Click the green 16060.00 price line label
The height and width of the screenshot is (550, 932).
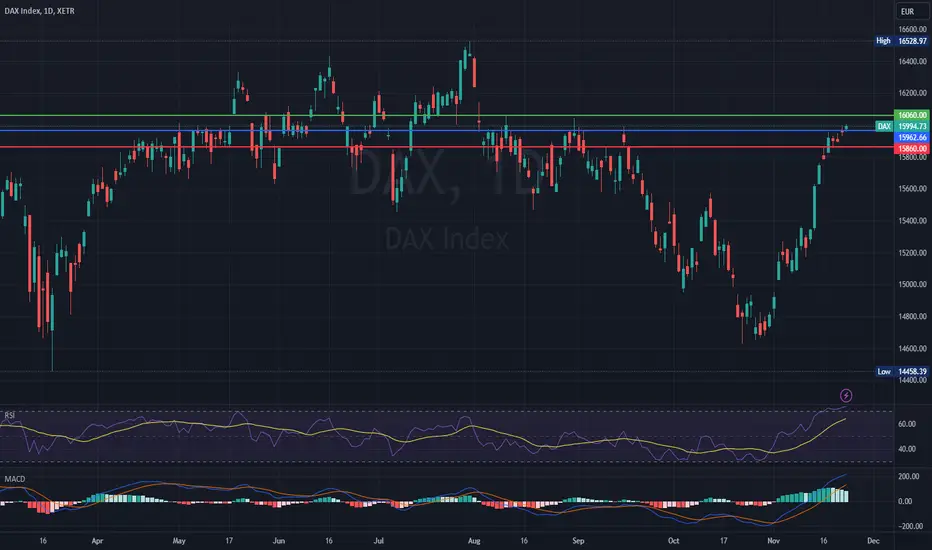[912, 115]
